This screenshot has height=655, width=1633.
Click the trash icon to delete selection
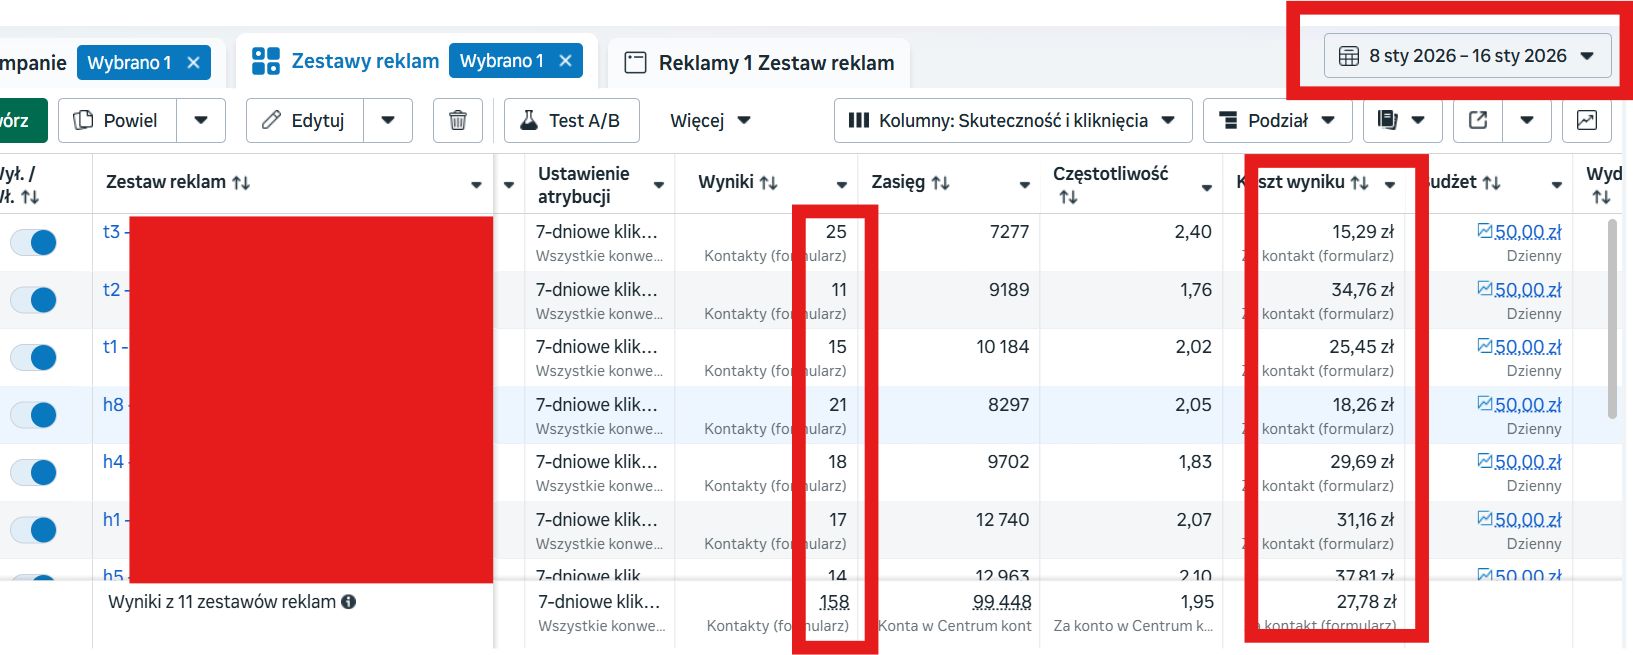457,120
